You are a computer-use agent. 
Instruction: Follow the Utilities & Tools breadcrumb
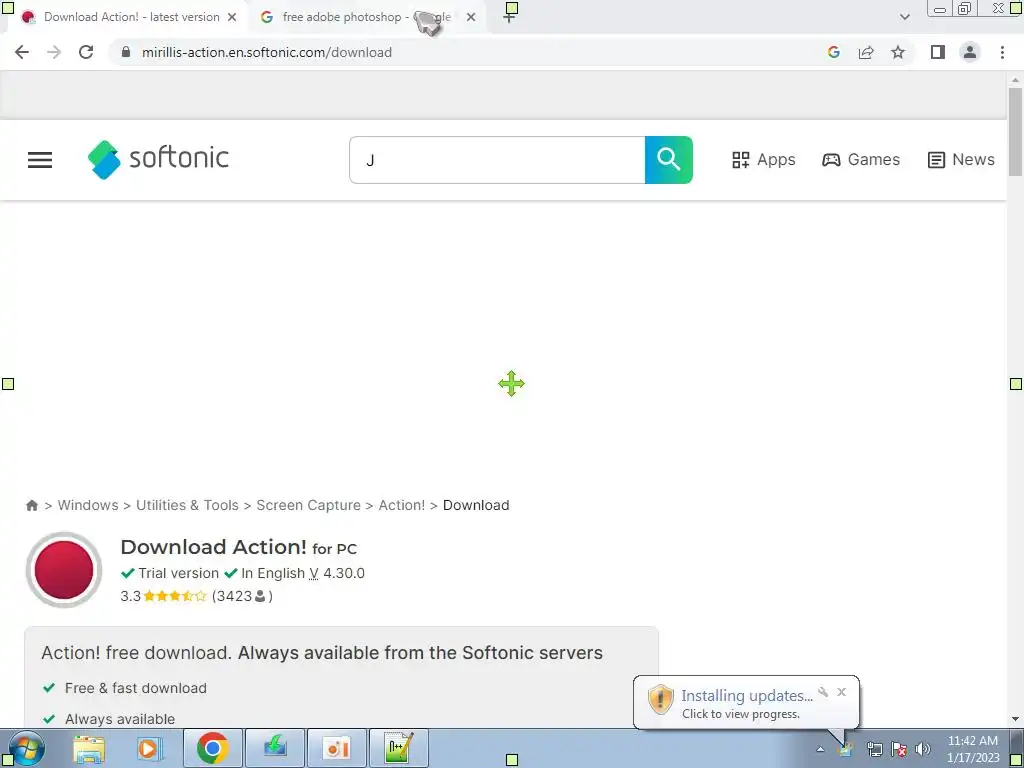click(187, 505)
